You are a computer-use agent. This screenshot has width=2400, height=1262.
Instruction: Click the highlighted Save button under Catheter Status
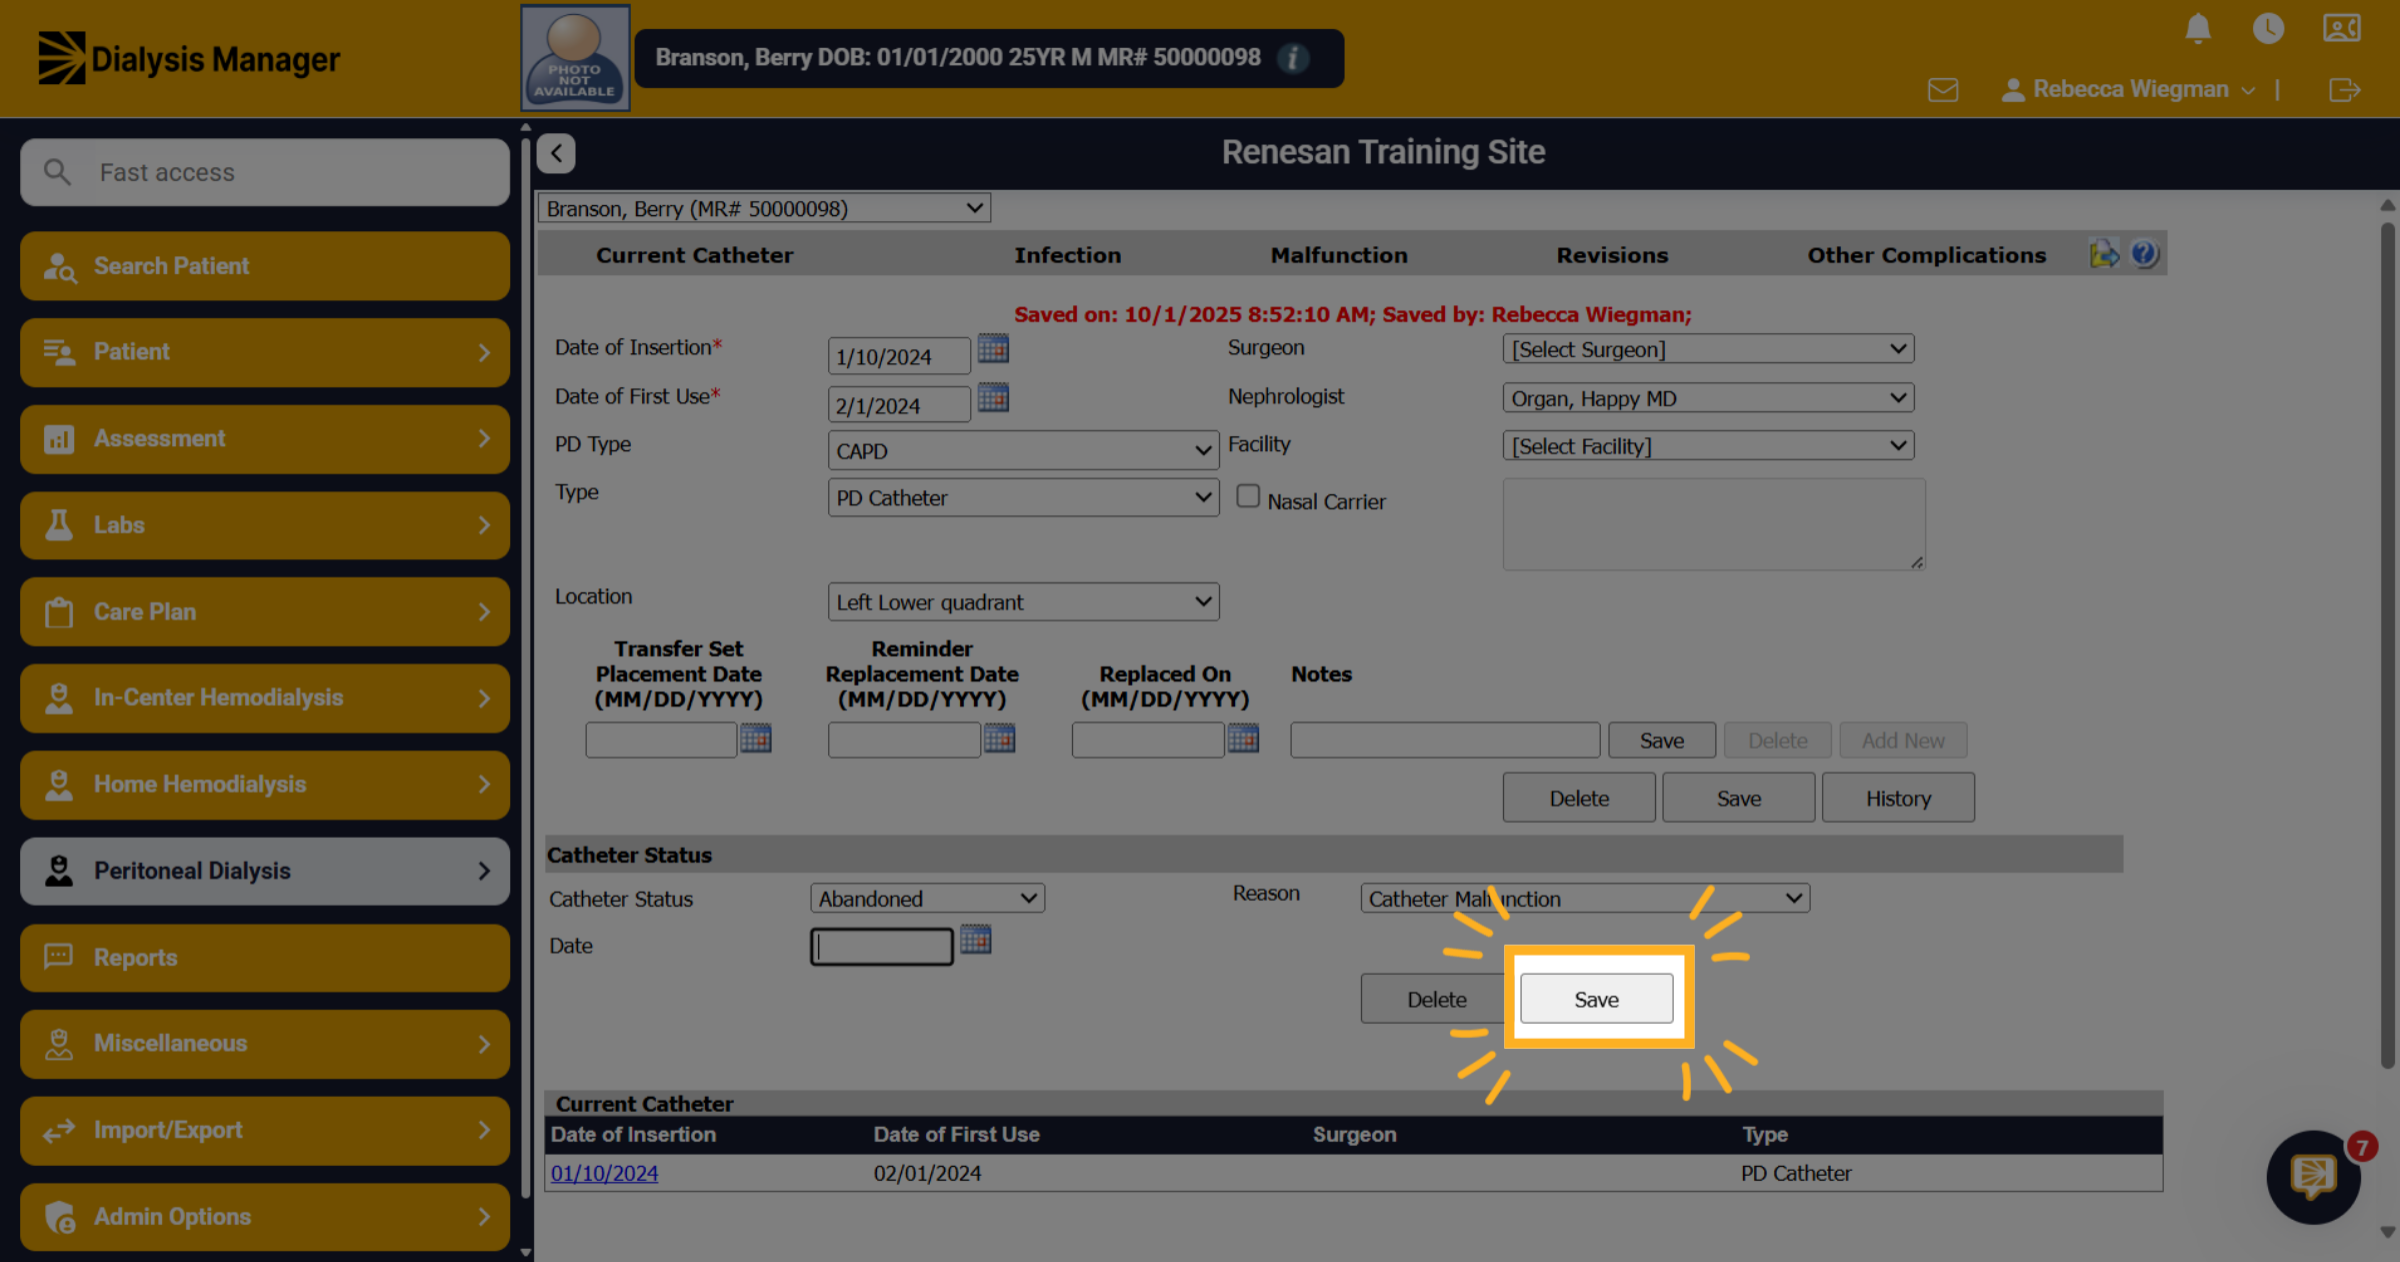pos(1596,999)
